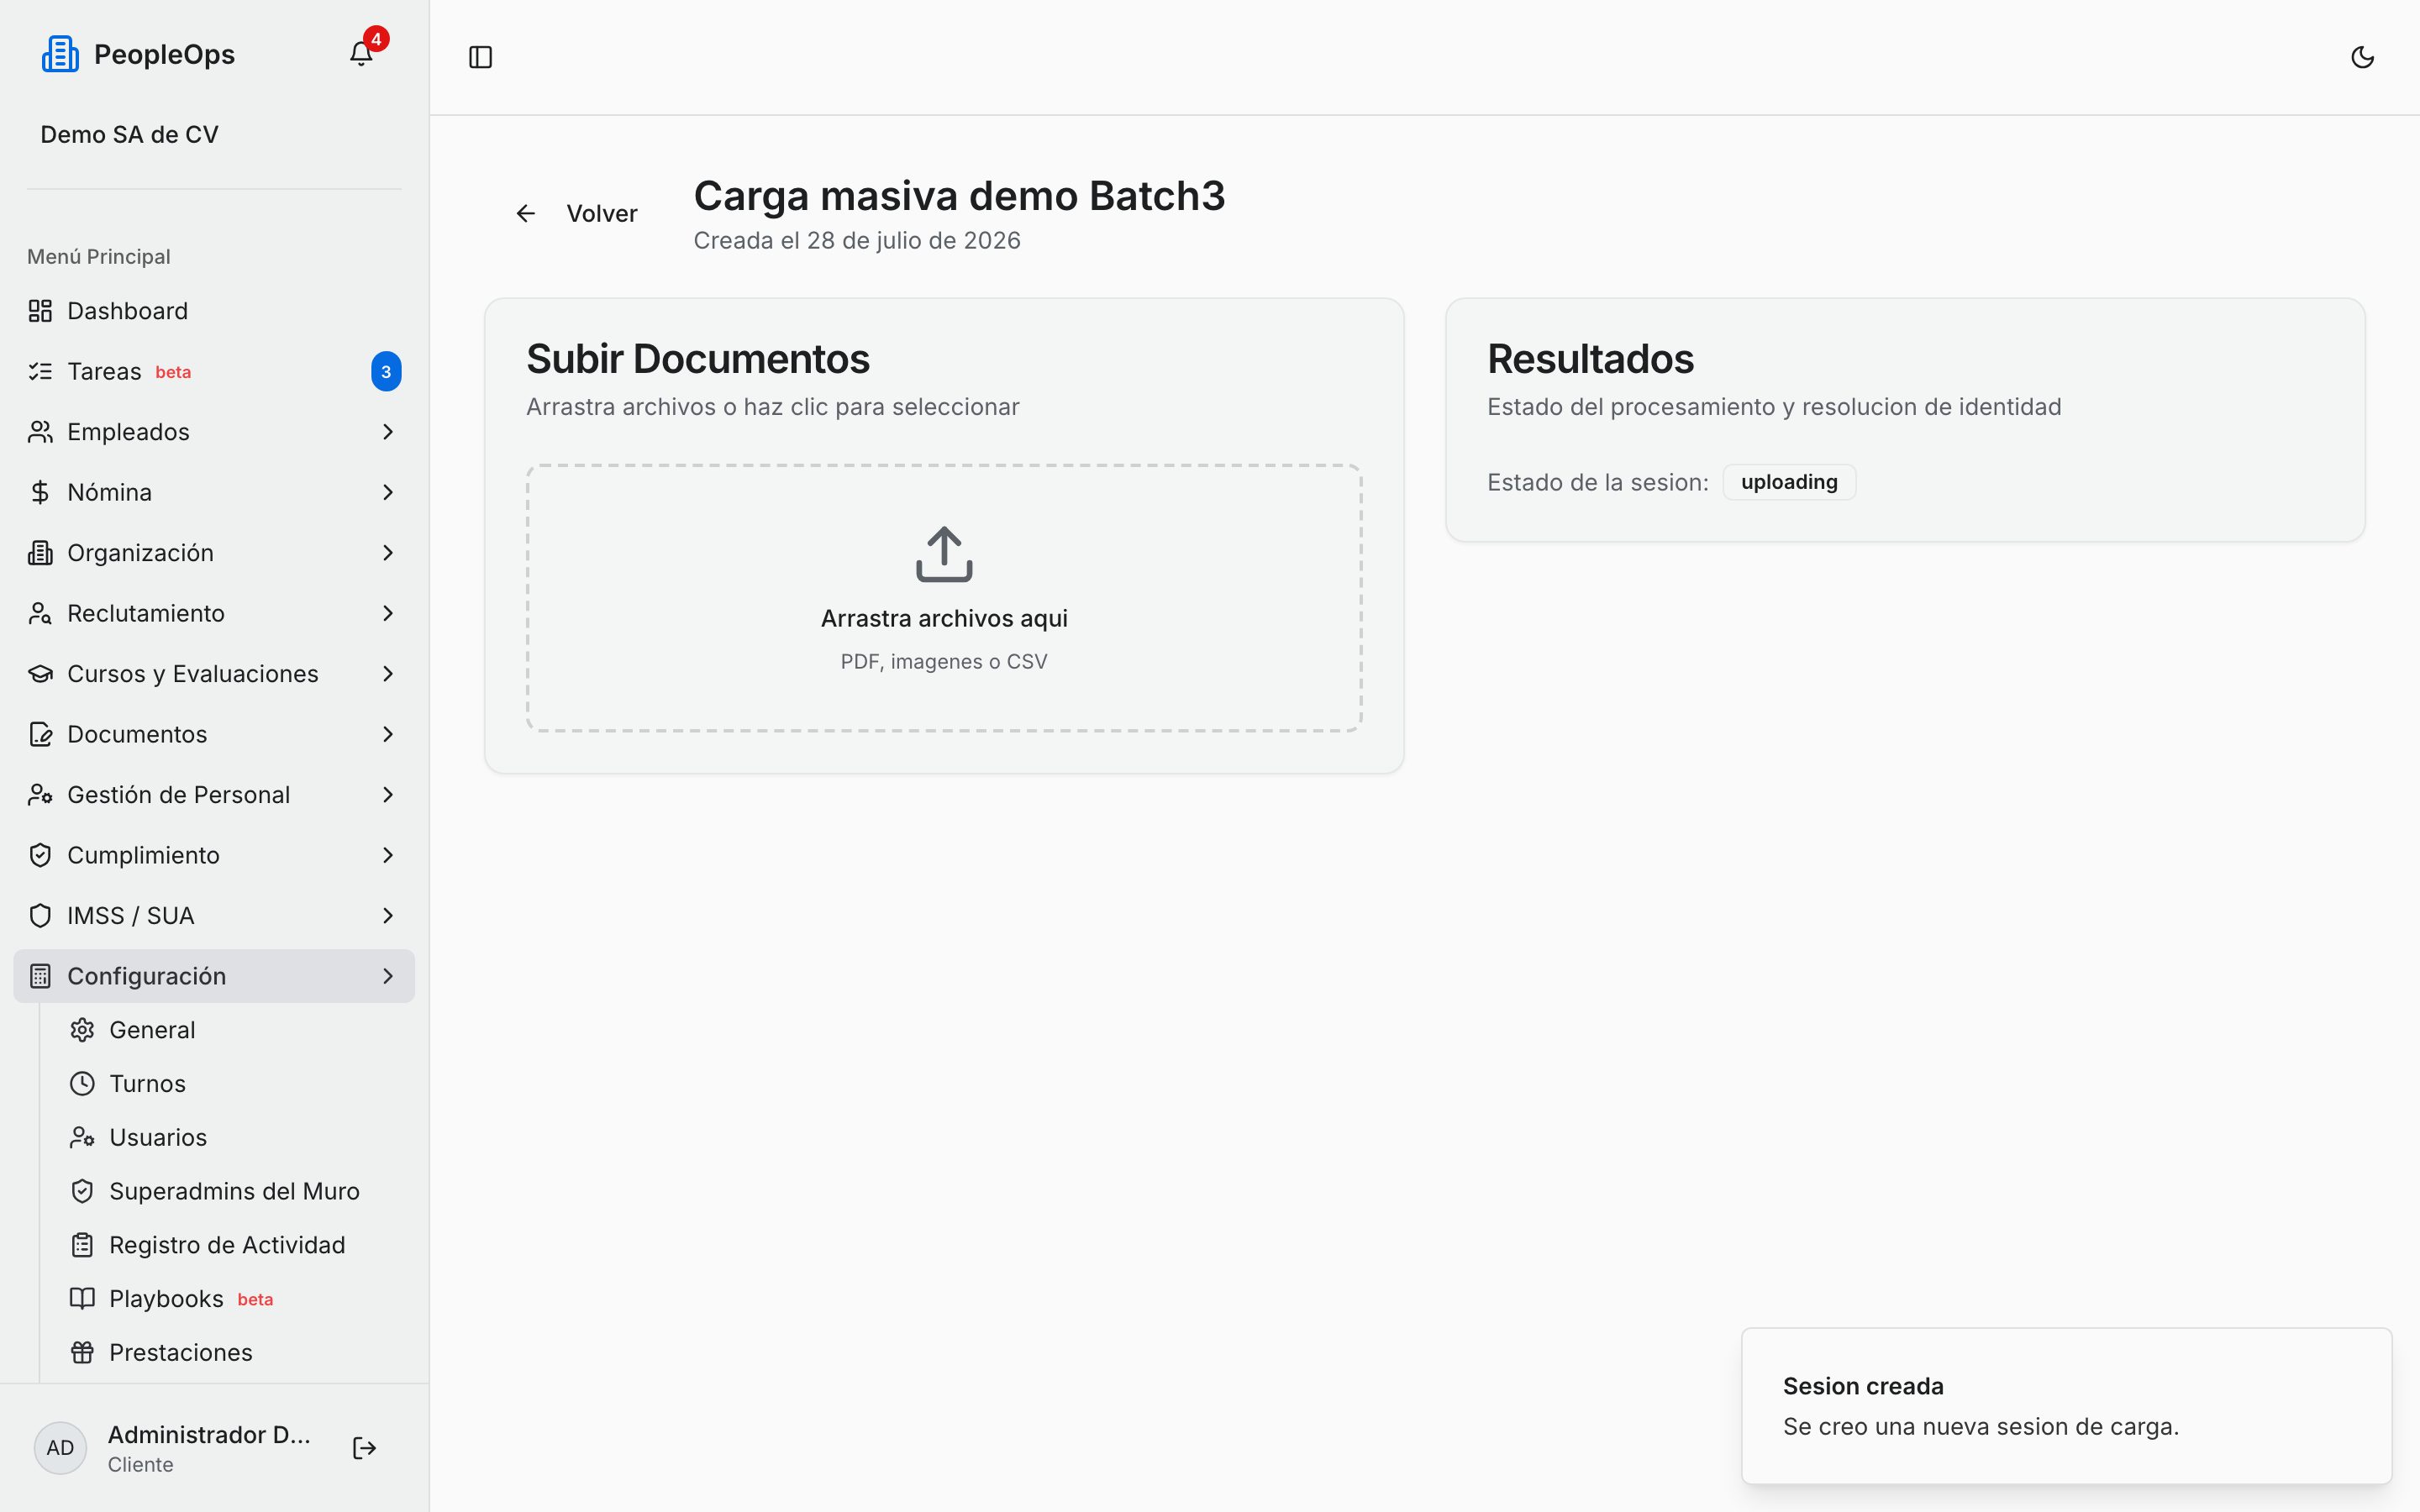Switch to dark mode moon icon
The width and height of the screenshot is (2420, 1512).
(2362, 57)
